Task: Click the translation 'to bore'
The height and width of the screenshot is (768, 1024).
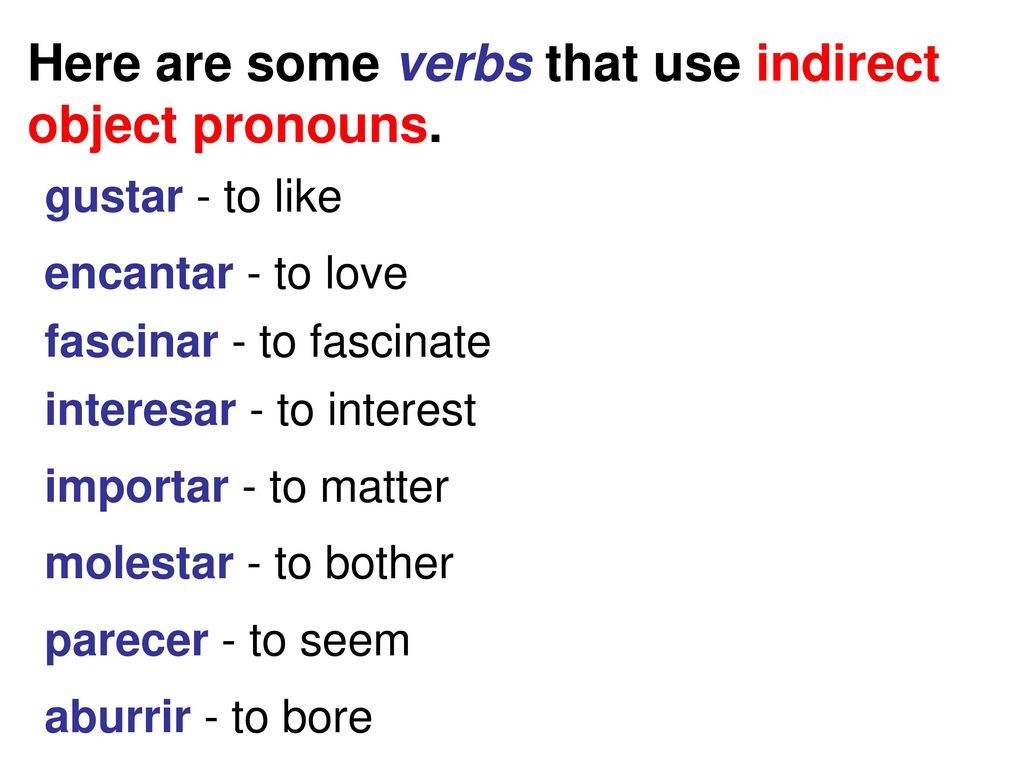Action: (302, 717)
